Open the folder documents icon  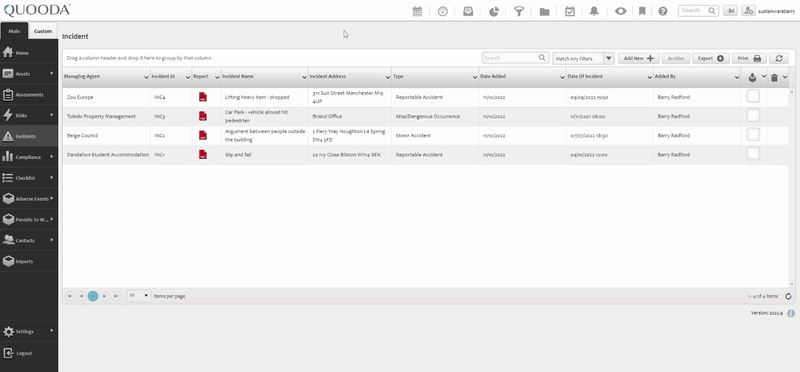[544, 11]
